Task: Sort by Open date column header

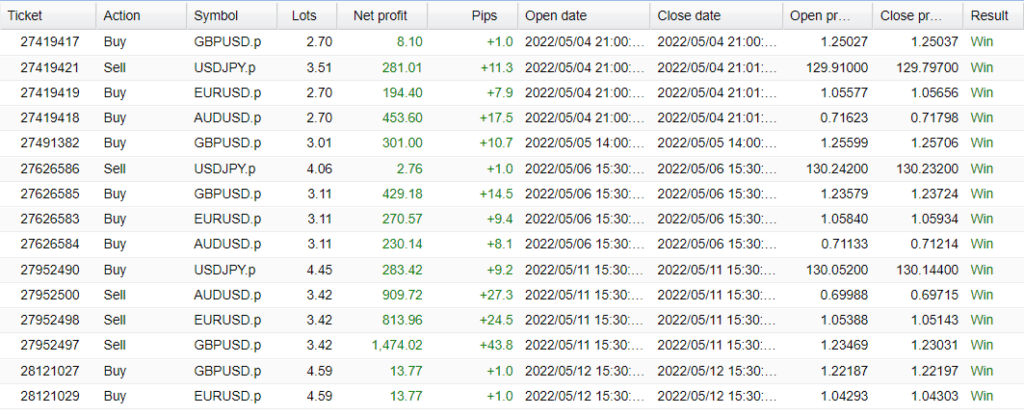Action: (556, 16)
